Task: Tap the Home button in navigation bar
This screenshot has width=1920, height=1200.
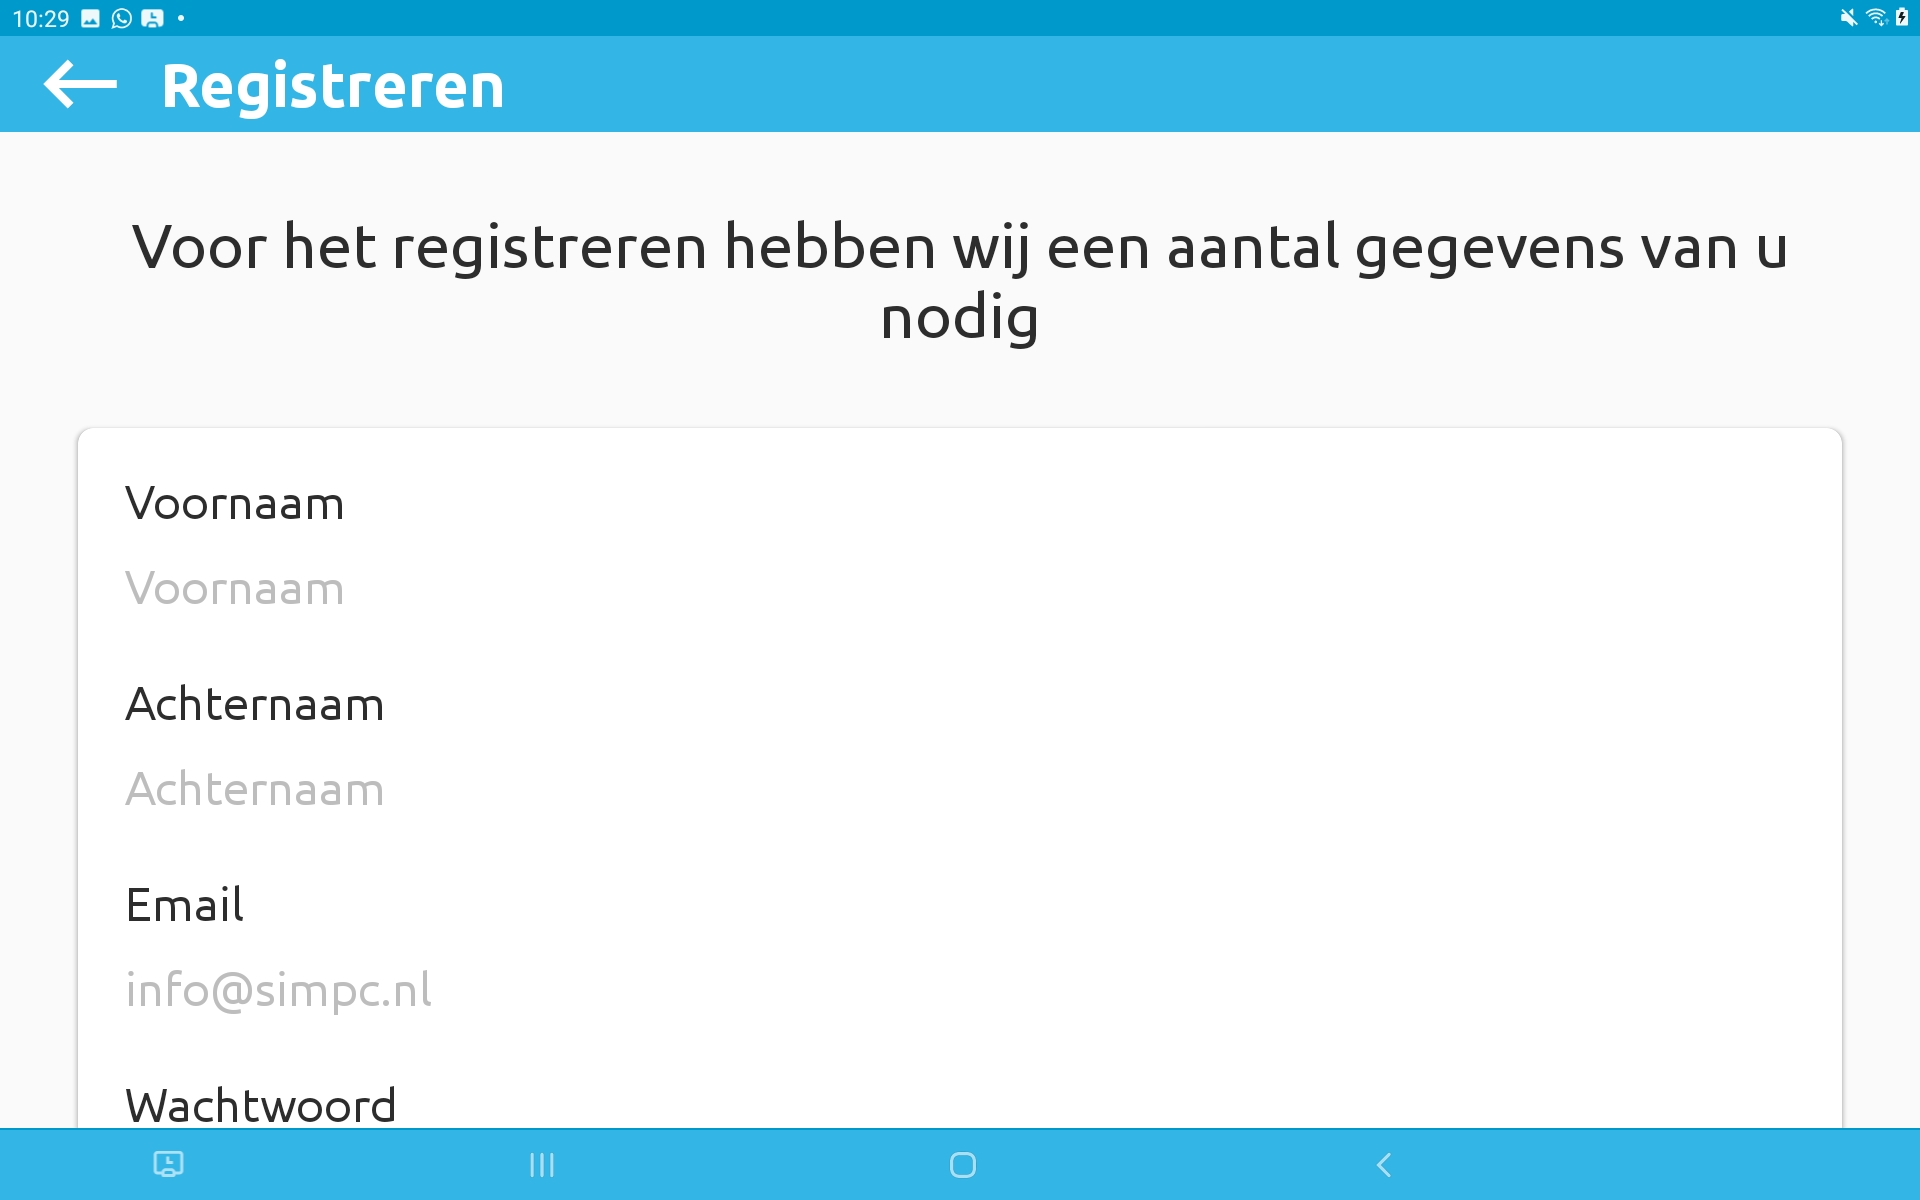Action: pyautogui.click(x=963, y=1165)
